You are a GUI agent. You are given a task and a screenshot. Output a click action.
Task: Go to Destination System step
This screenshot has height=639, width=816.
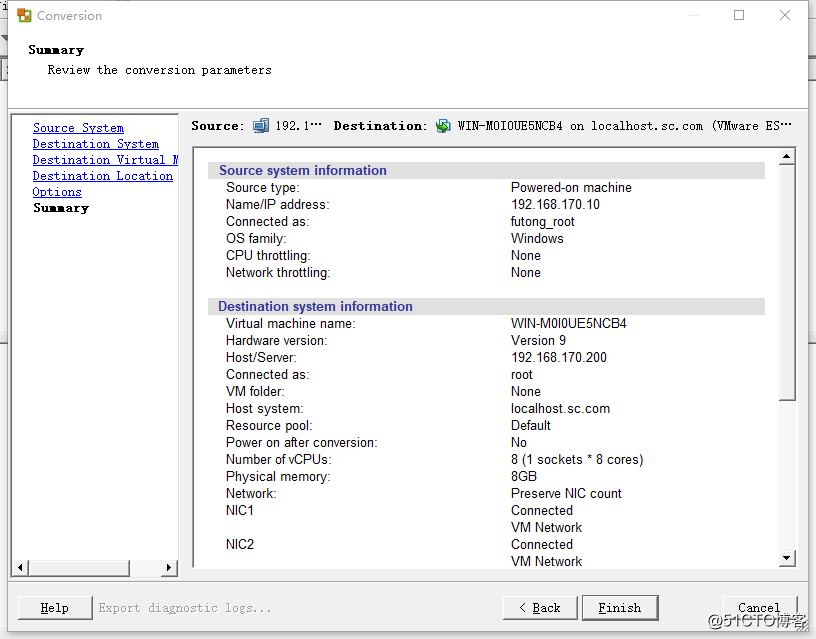pos(96,144)
